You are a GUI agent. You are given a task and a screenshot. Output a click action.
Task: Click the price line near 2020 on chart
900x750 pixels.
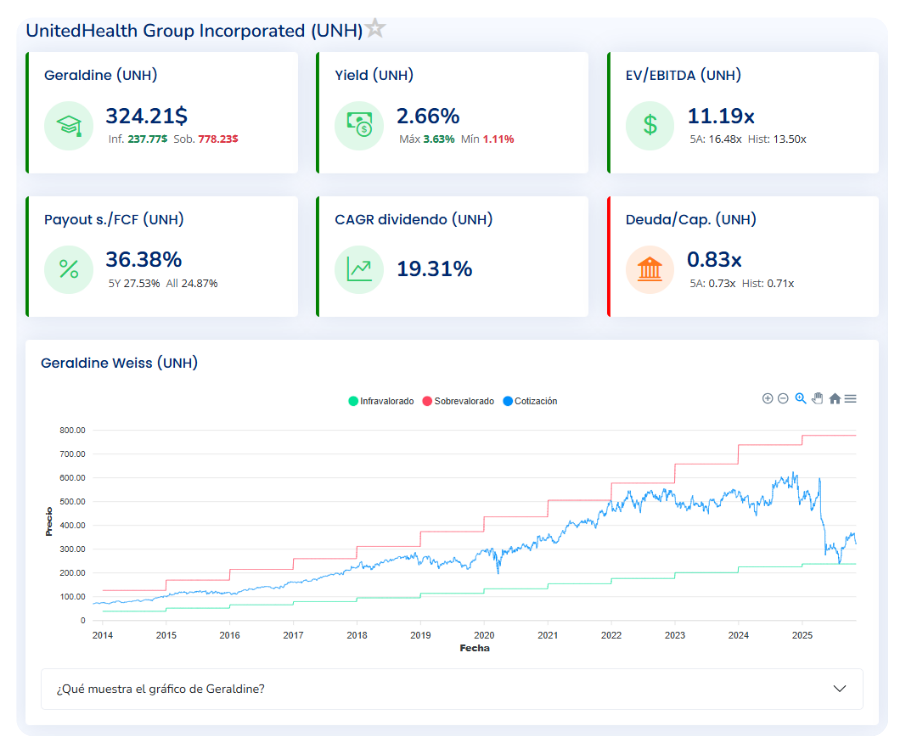pos(484,553)
